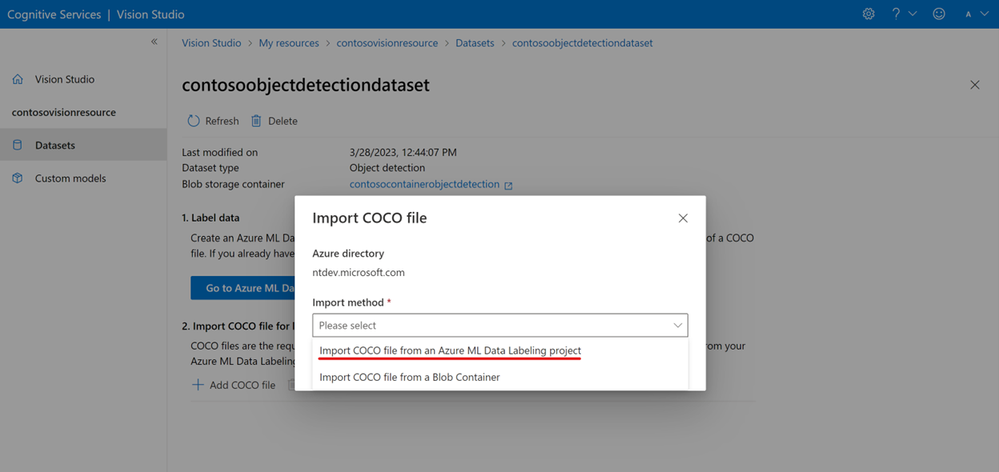Click the Delete label
This screenshot has height=472, width=999.
(x=282, y=121)
